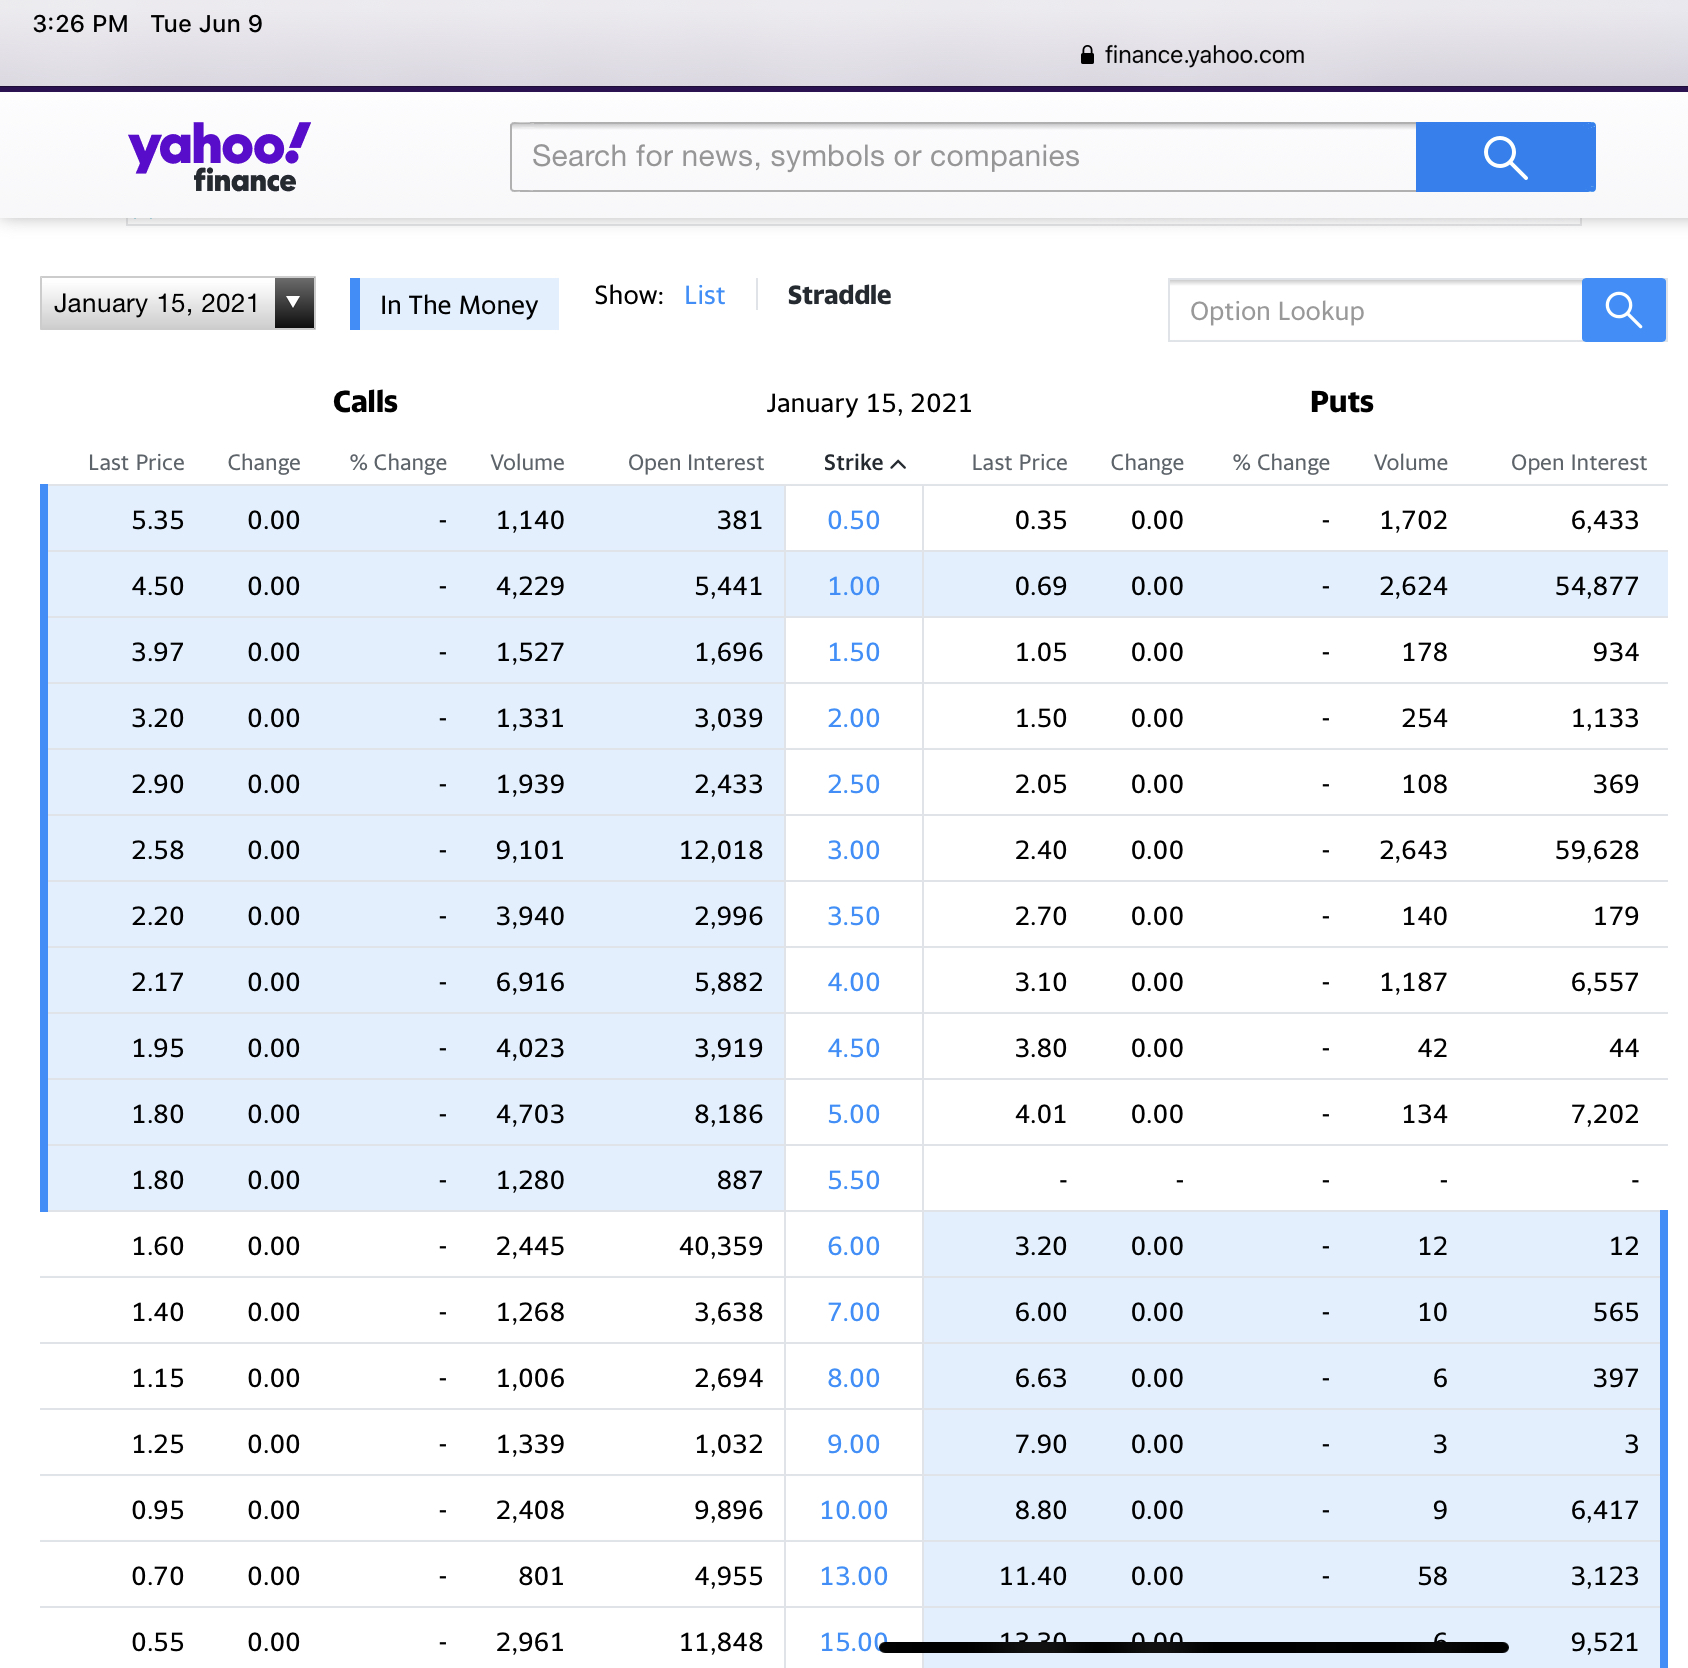Click the Option Lookup search magnifier icon
The width and height of the screenshot is (1688, 1668).
pos(1623,311)
